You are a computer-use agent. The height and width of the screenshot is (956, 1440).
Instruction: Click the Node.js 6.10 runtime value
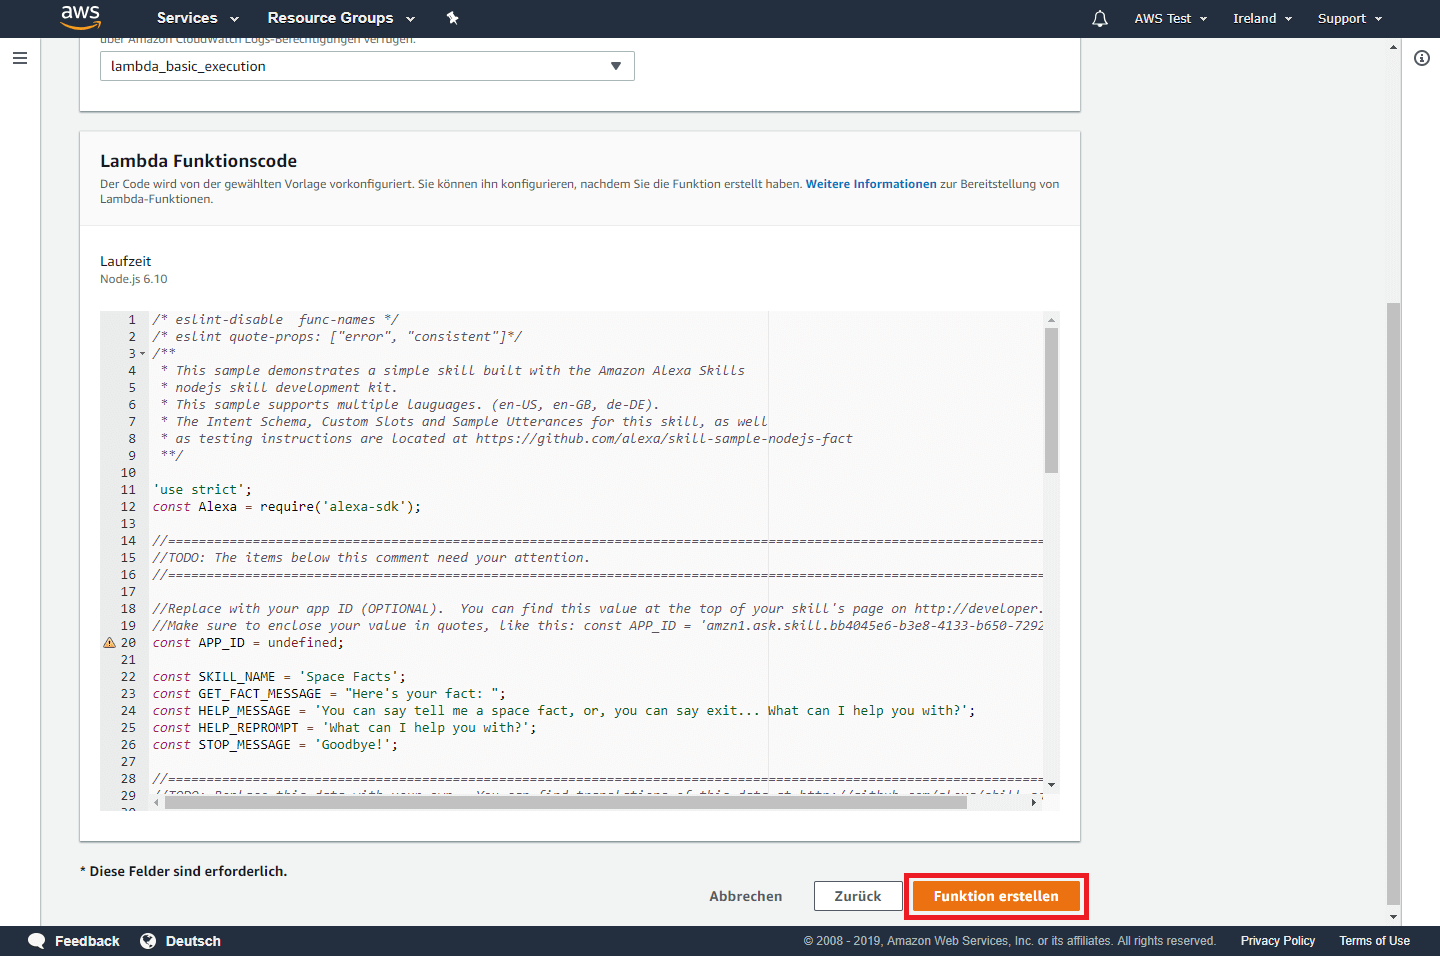pos(134,279)
